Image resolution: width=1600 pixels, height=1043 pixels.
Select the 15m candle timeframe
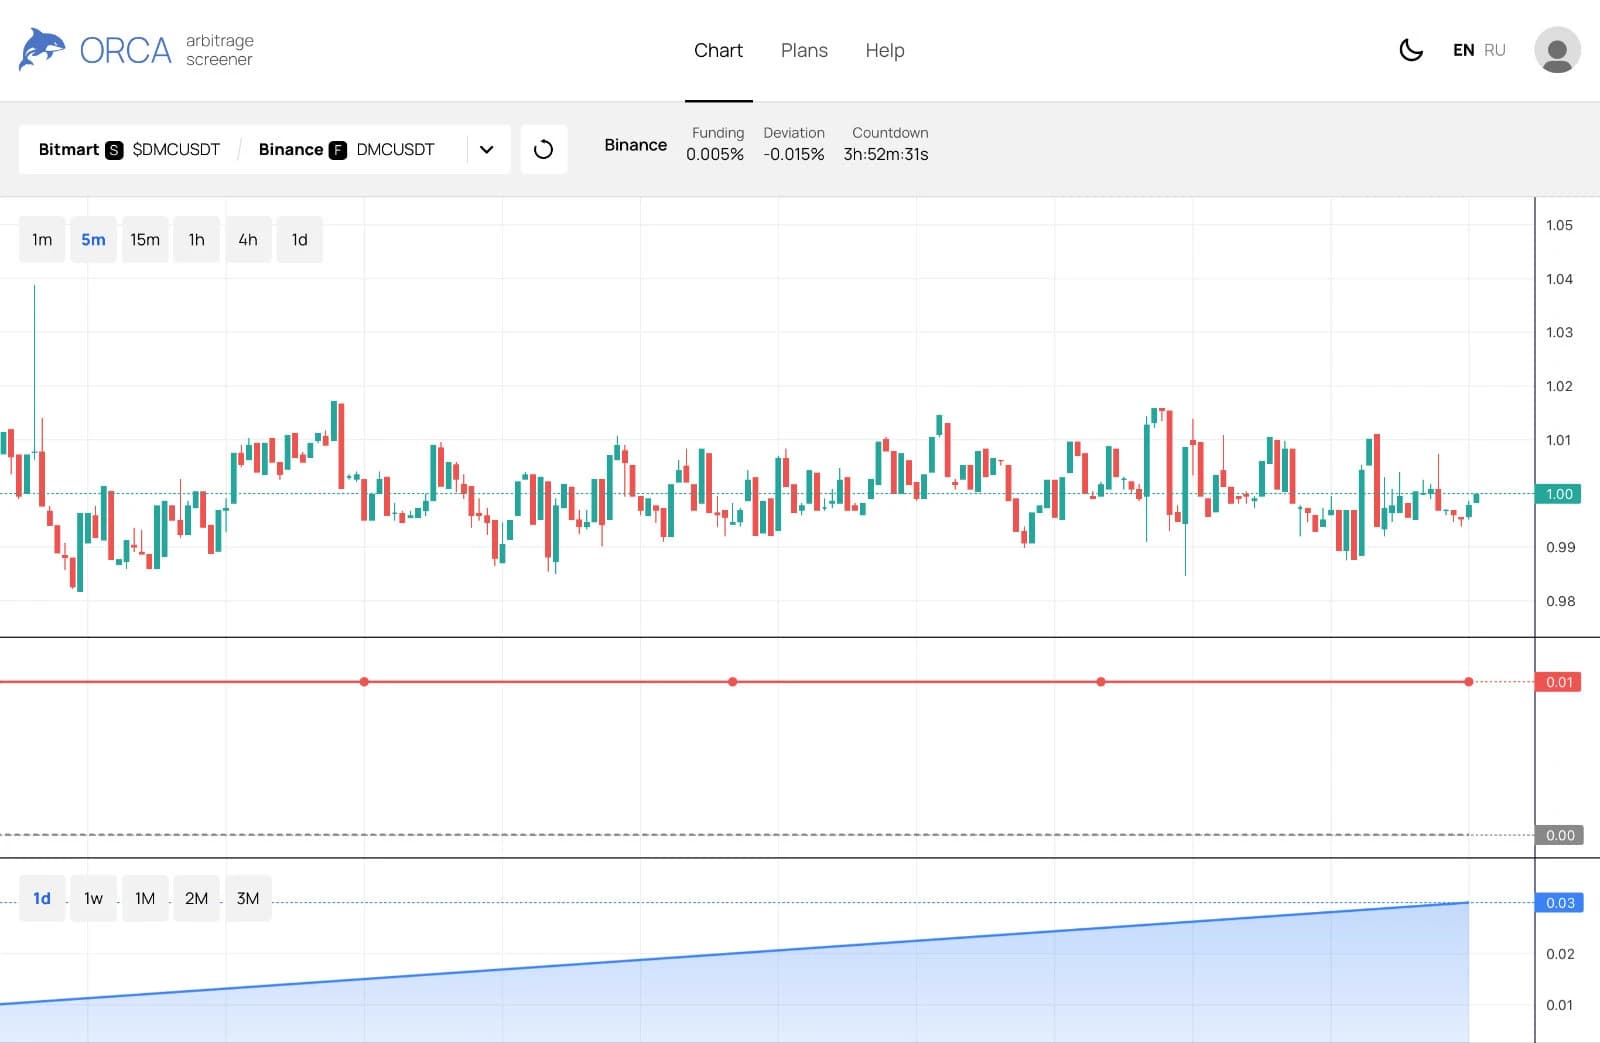[145, 240]
